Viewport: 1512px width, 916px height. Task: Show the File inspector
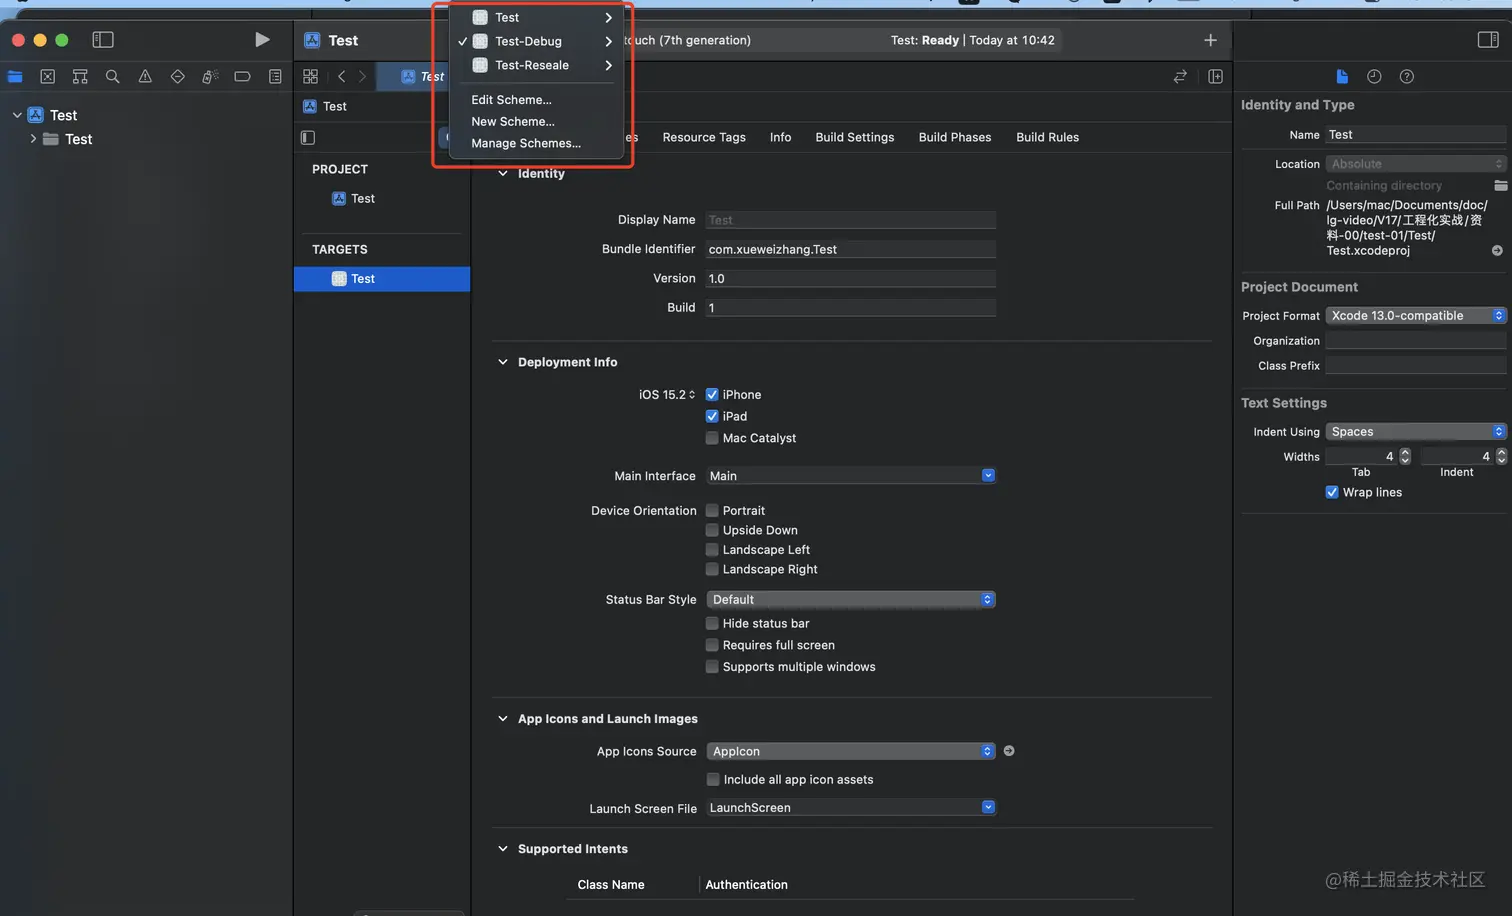(1342, 76)
